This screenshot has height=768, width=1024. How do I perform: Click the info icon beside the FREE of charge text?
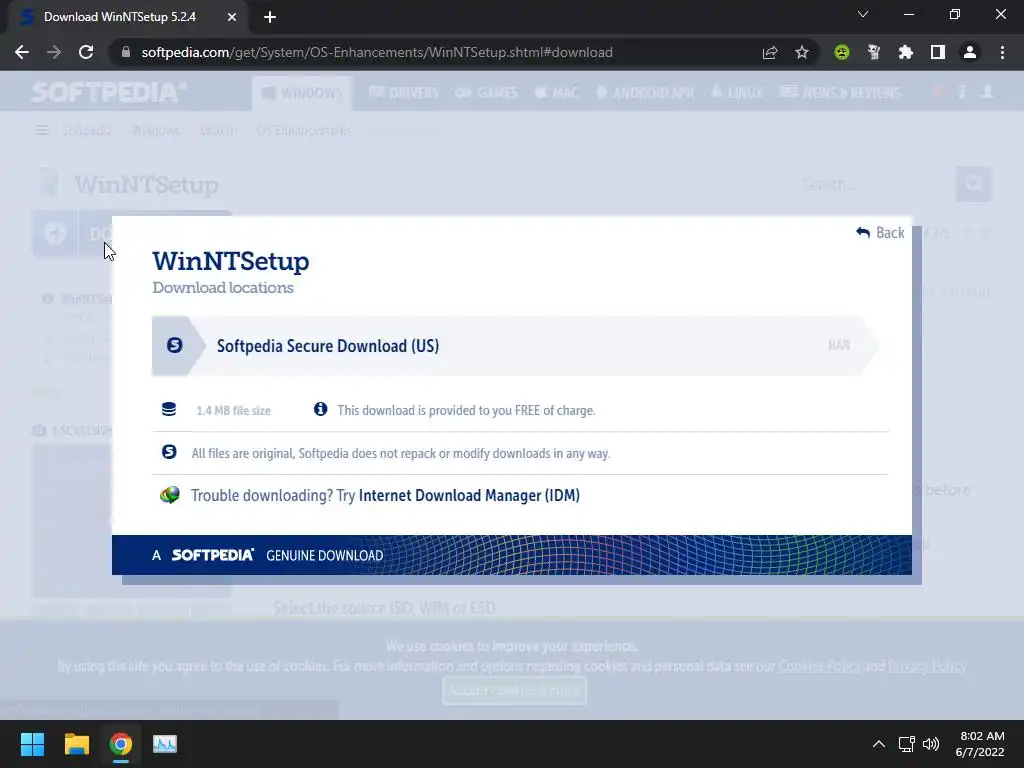pyautogui.click(x=320, y=409)
